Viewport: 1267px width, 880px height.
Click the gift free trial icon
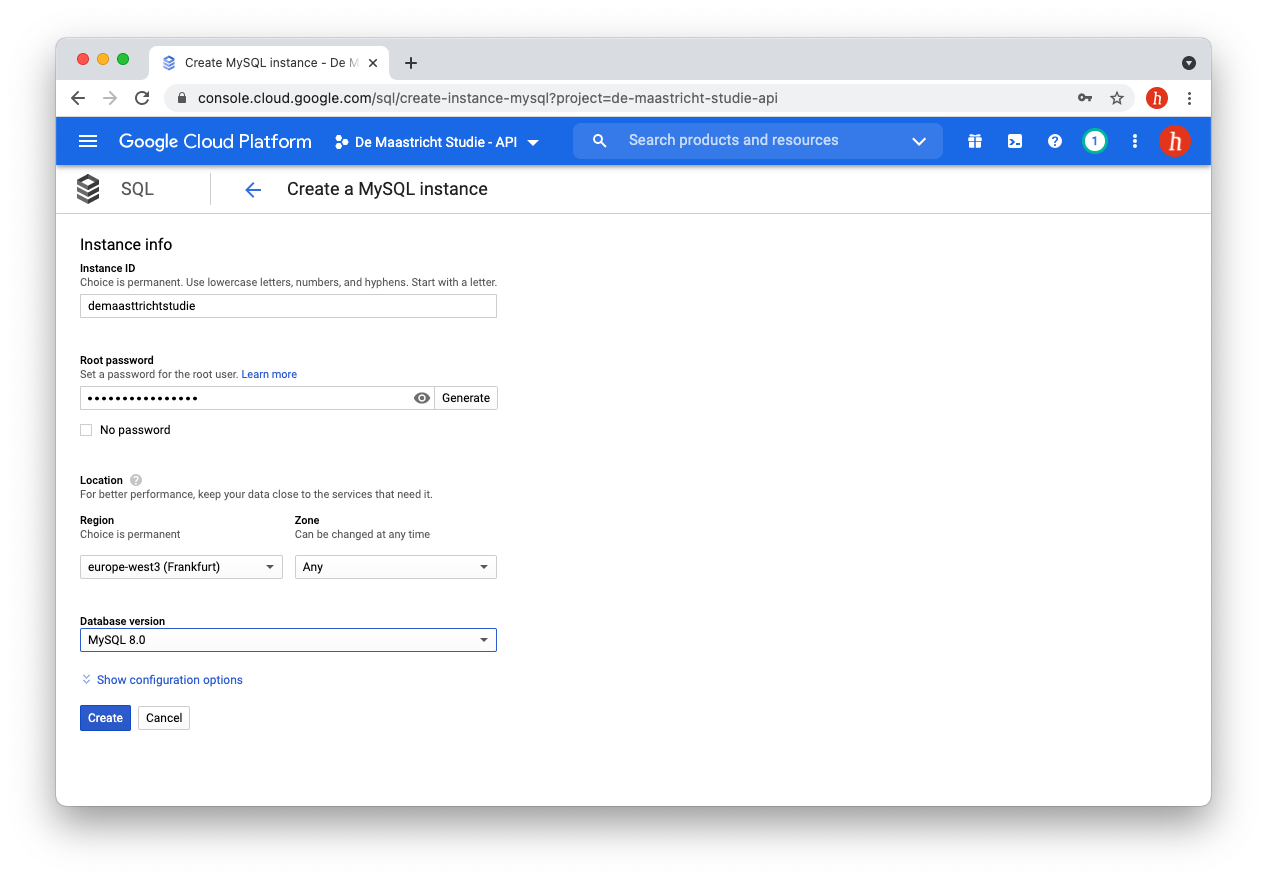pos(975,141)
